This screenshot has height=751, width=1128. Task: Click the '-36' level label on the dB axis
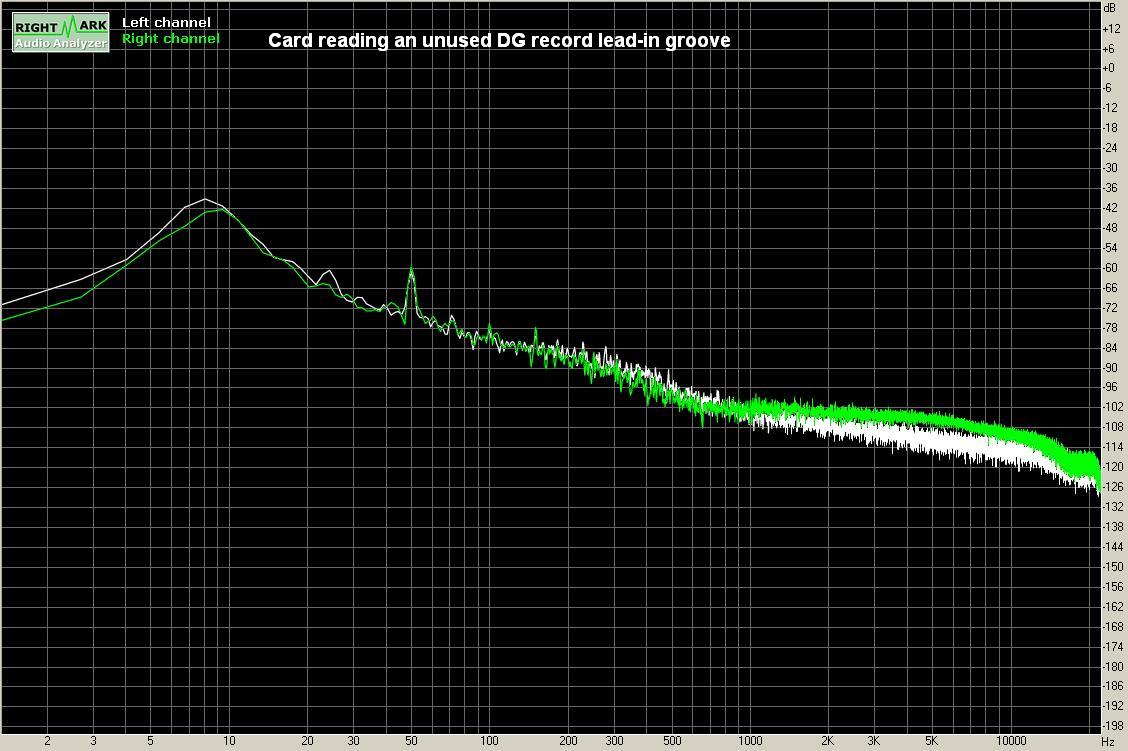coord(1111,188)
